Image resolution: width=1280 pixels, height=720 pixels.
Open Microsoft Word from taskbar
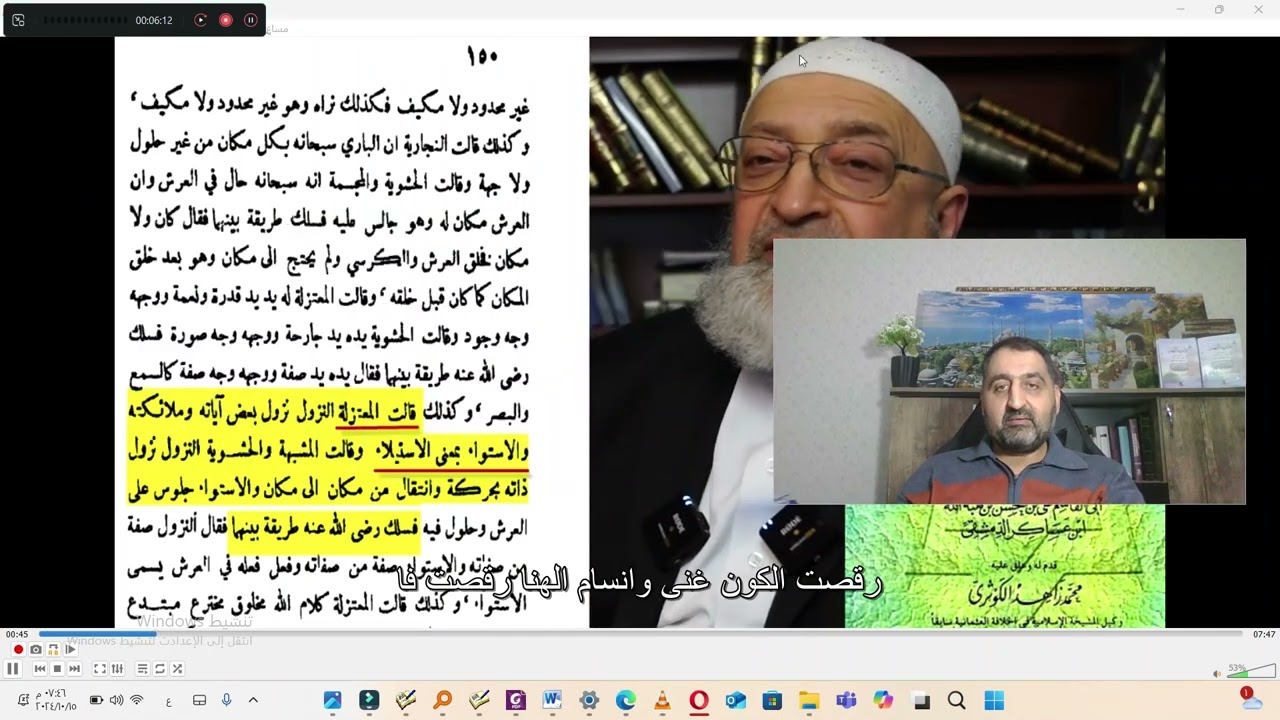(552, 701)
